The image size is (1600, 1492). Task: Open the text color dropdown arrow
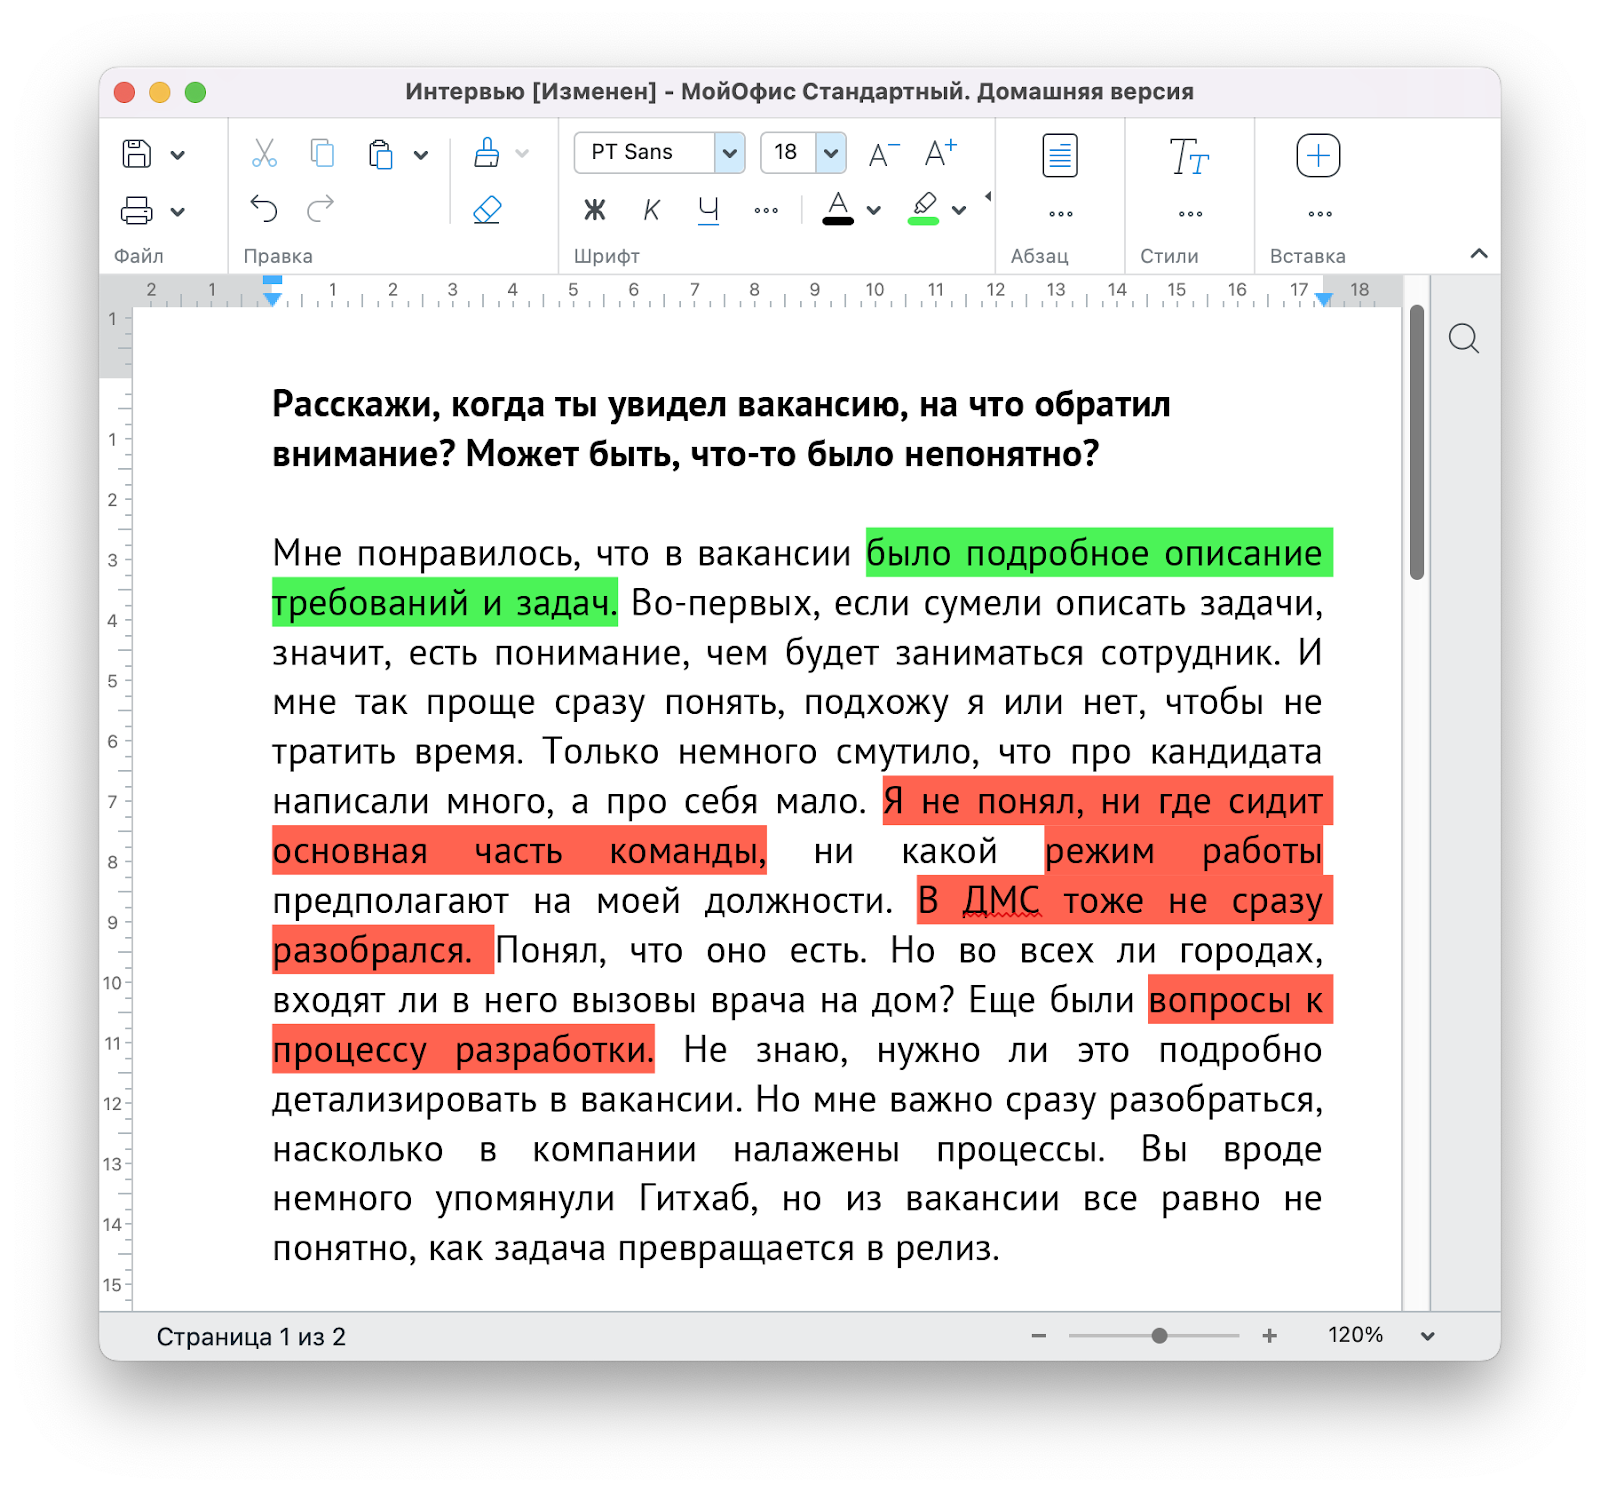[874, 210]
